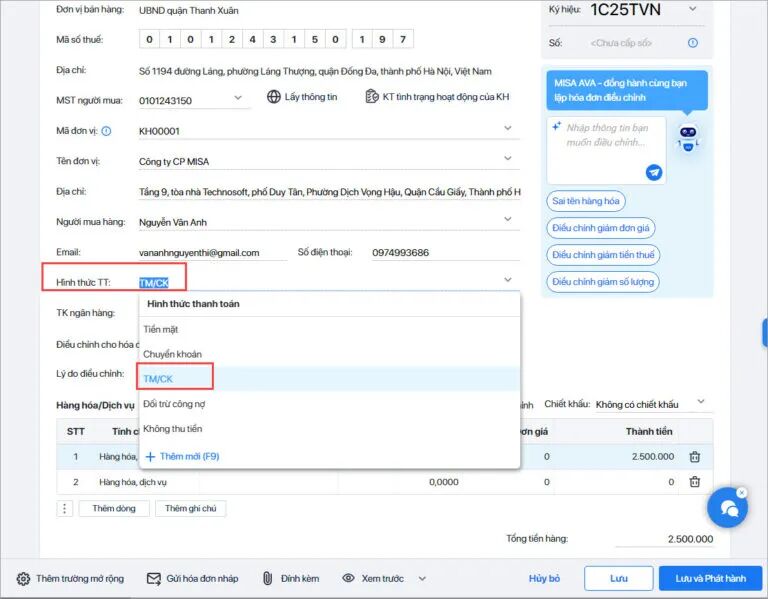Open the Chiết khấu dropdown
The width and height of the screenshot is (768, 599).
[x=700, y=403]
